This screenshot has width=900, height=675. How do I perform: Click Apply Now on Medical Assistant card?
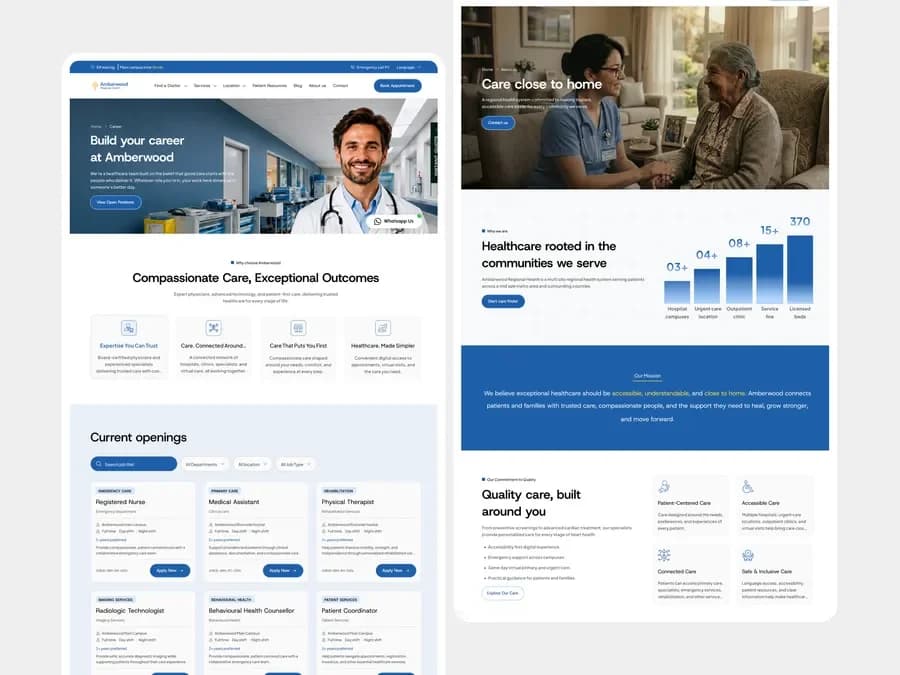[x=283, y=571]
